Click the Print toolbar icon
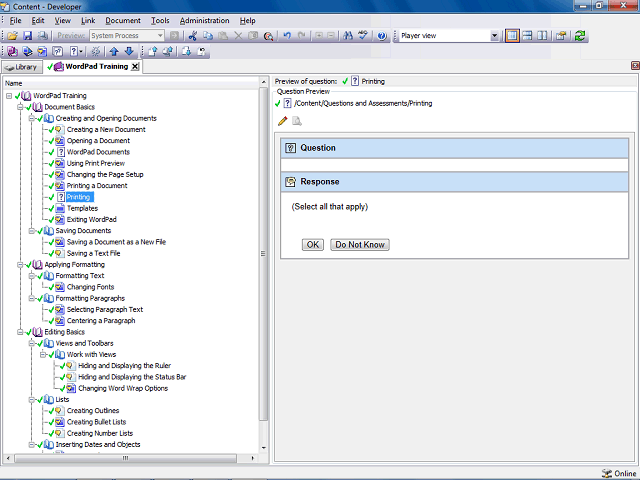 click(x=42, y=36)
